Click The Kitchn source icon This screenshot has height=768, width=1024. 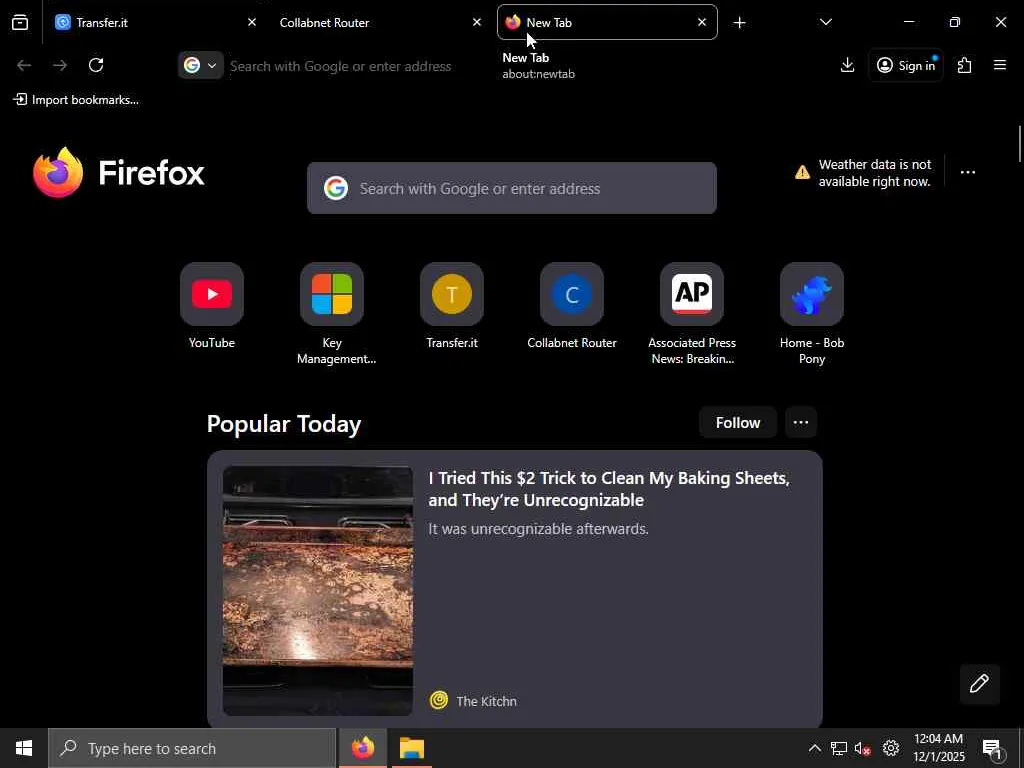pyautogui.click(x=439, y=701)
